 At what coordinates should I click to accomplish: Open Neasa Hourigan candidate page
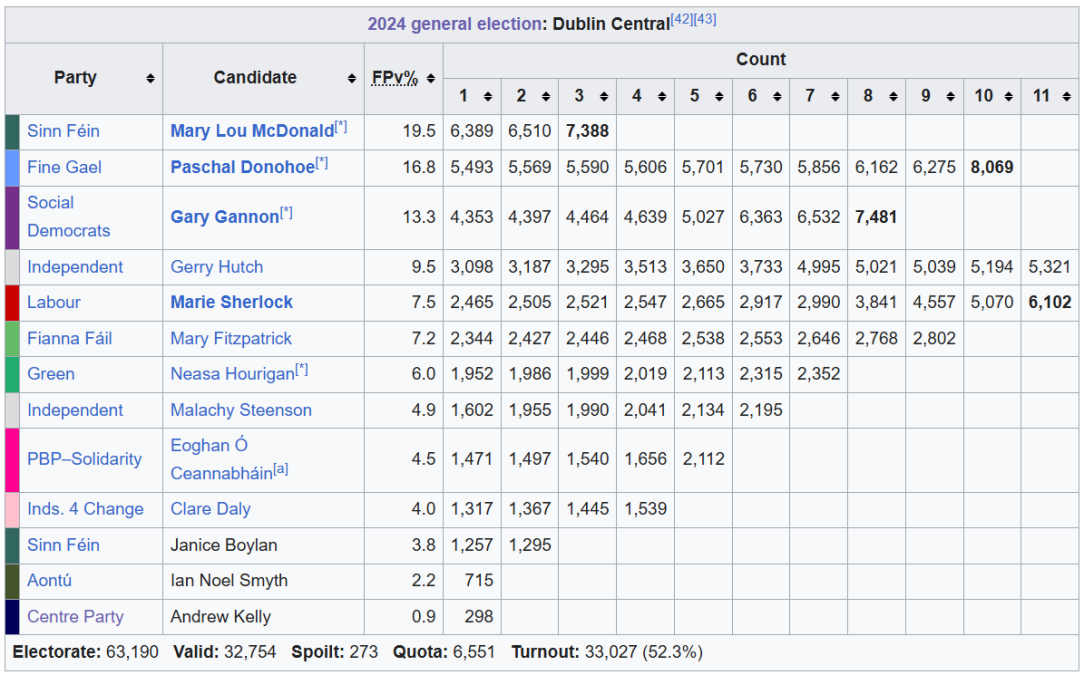(x=233, y=374)
